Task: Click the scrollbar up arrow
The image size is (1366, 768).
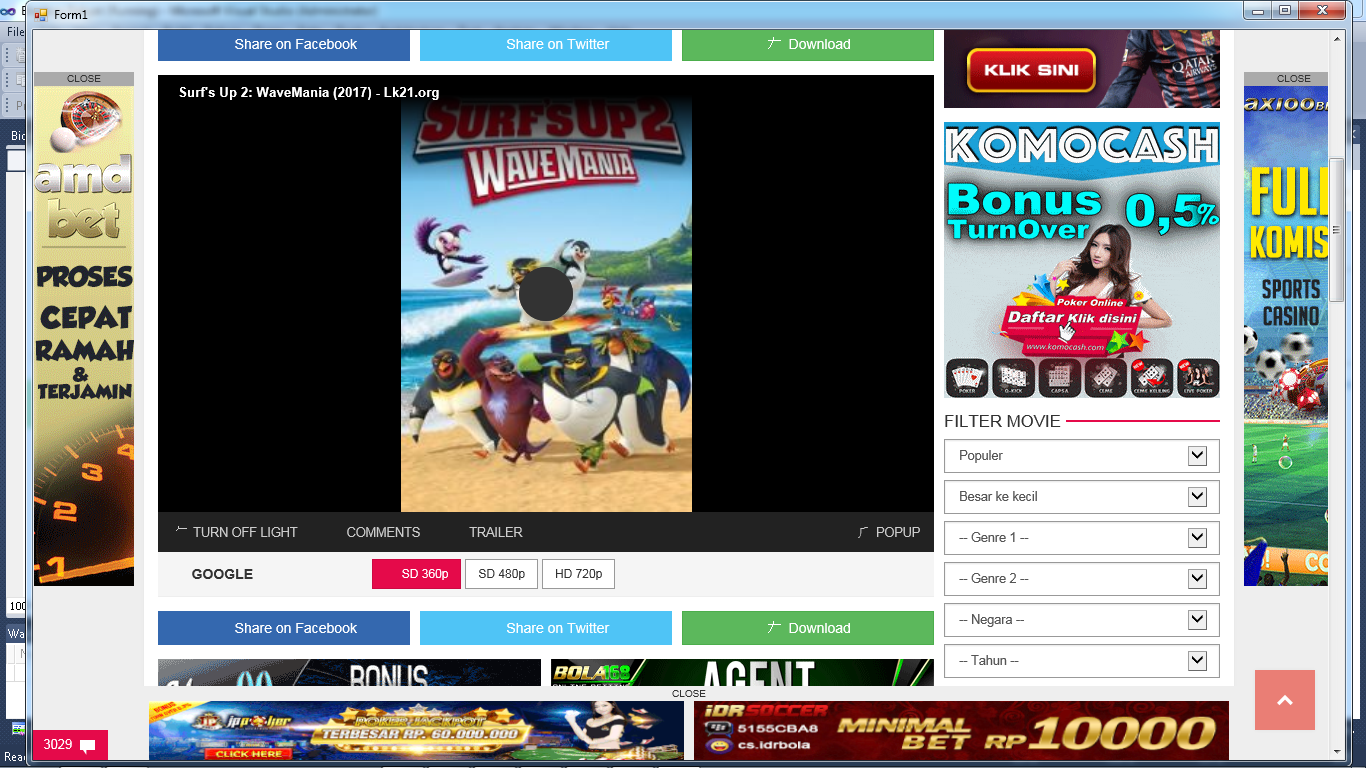Action: pos(1336,40)
